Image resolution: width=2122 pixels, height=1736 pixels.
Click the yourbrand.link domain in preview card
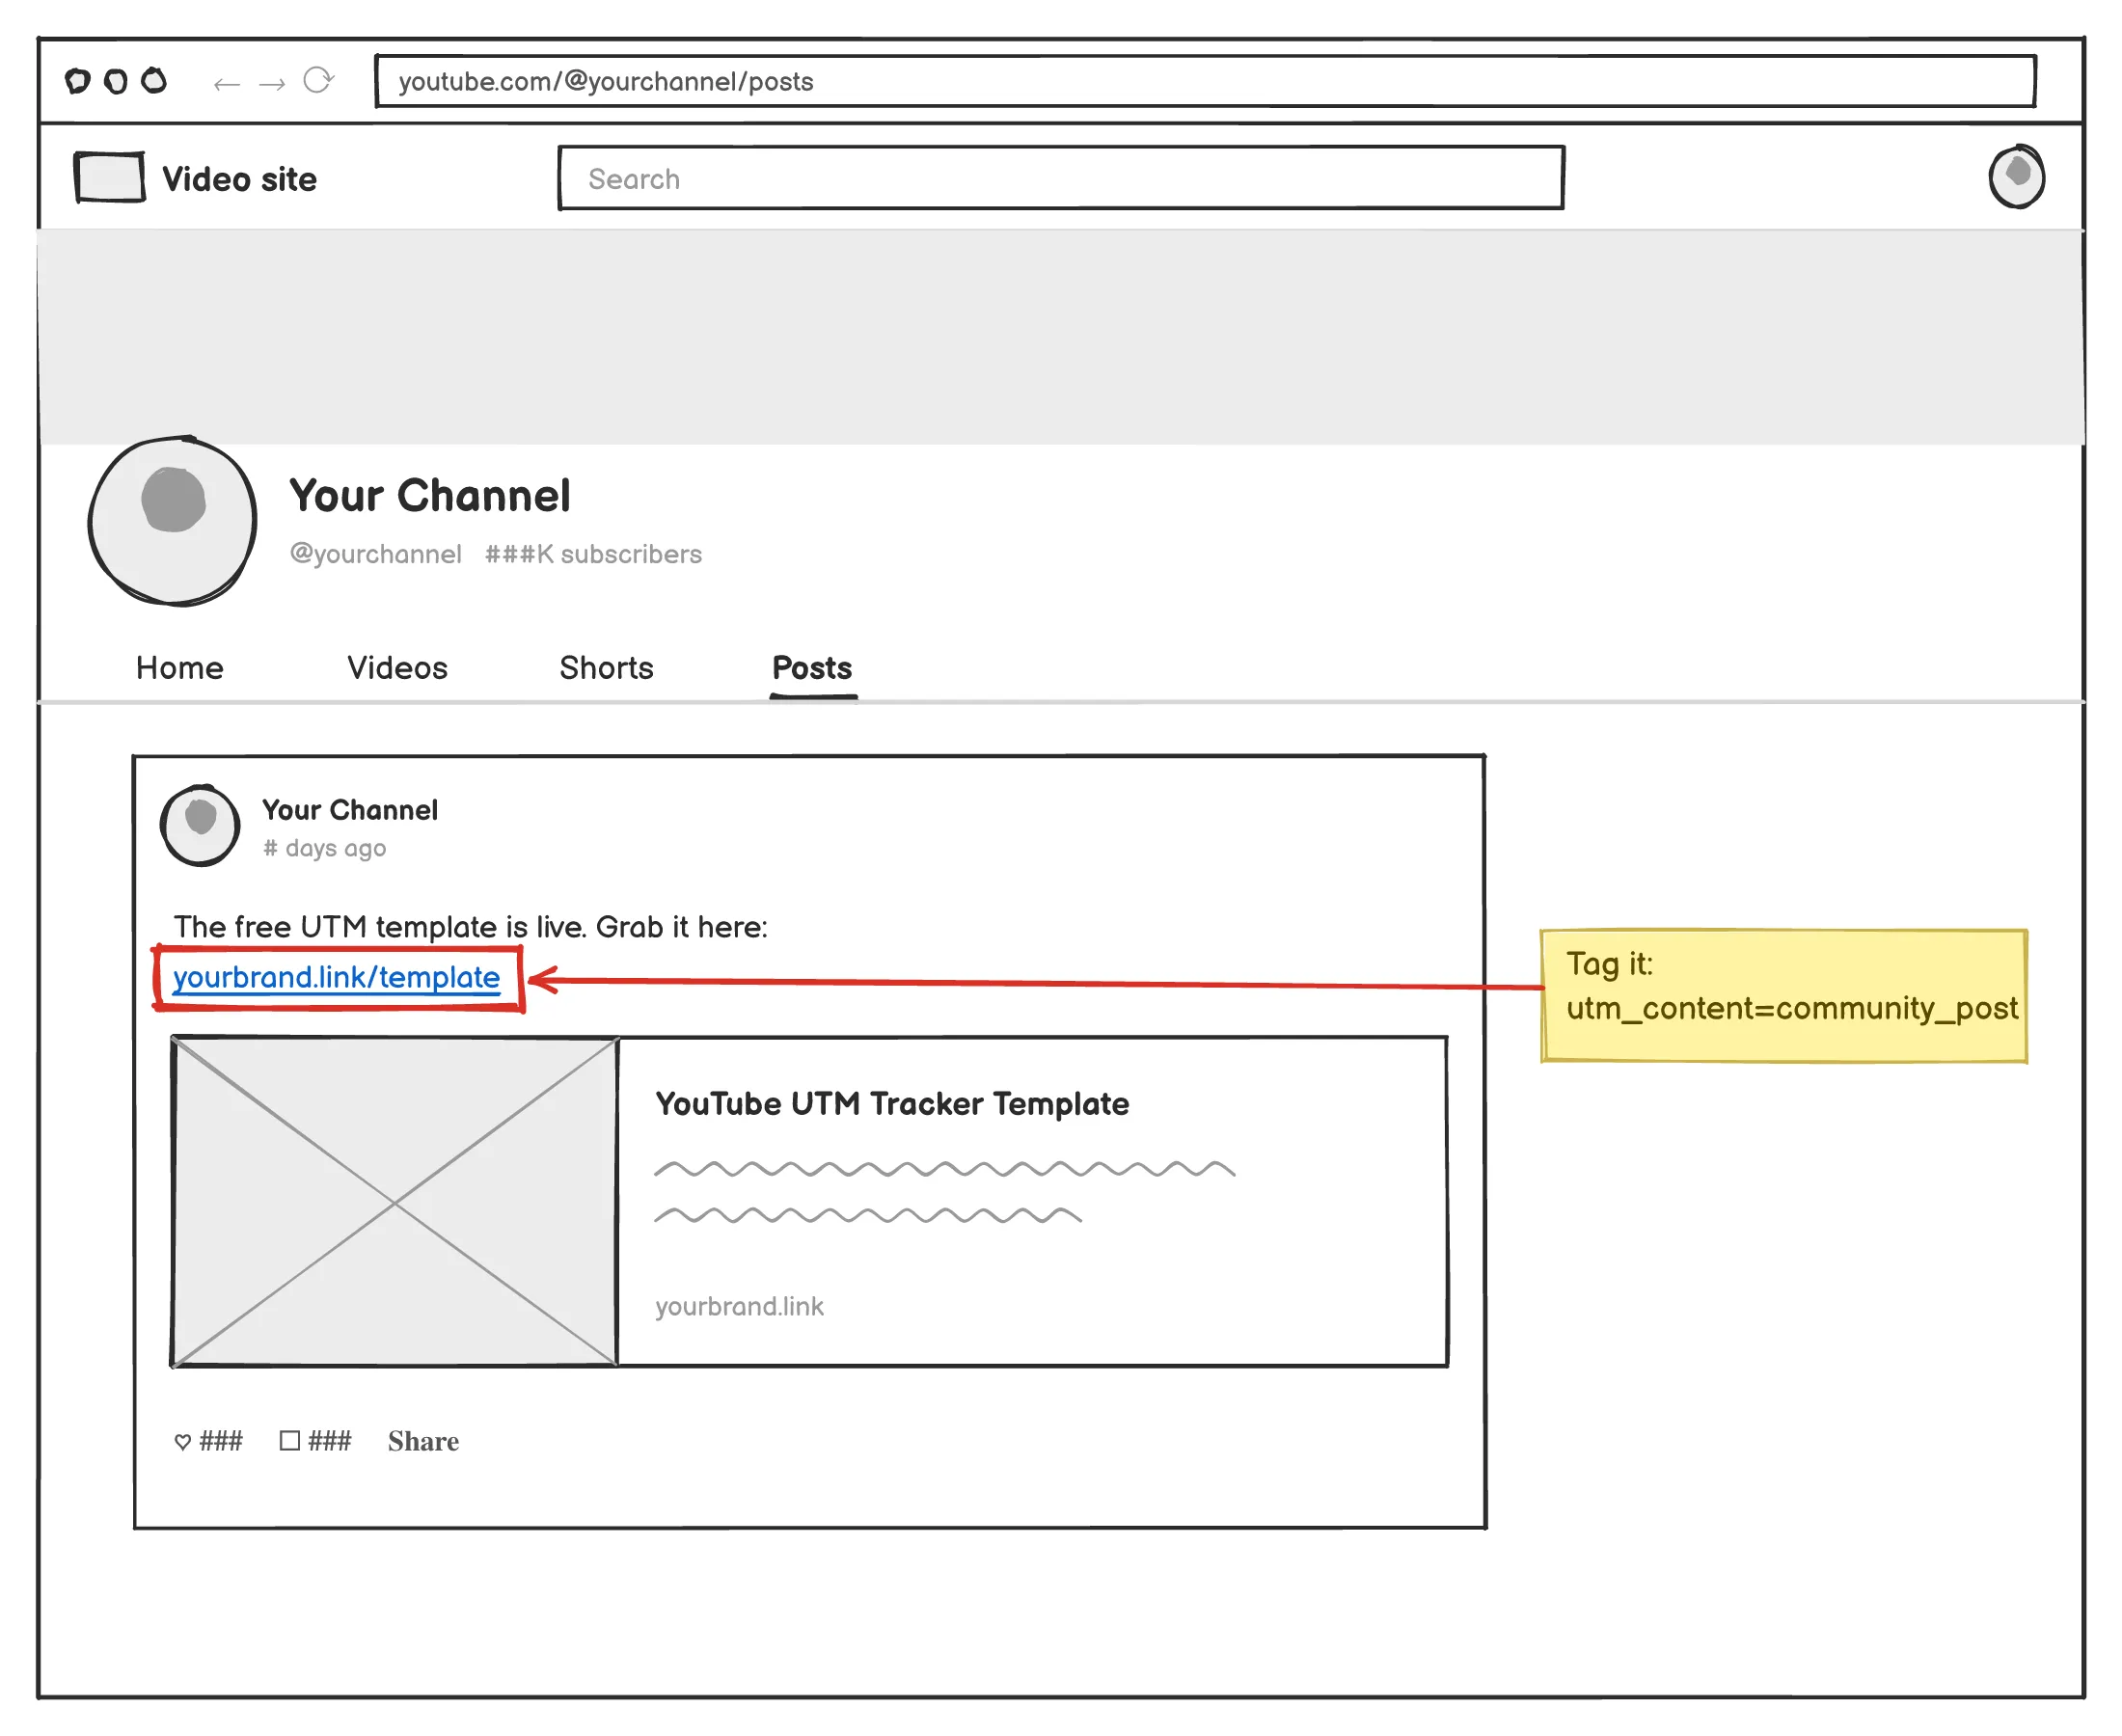[x=740, y=1306]
